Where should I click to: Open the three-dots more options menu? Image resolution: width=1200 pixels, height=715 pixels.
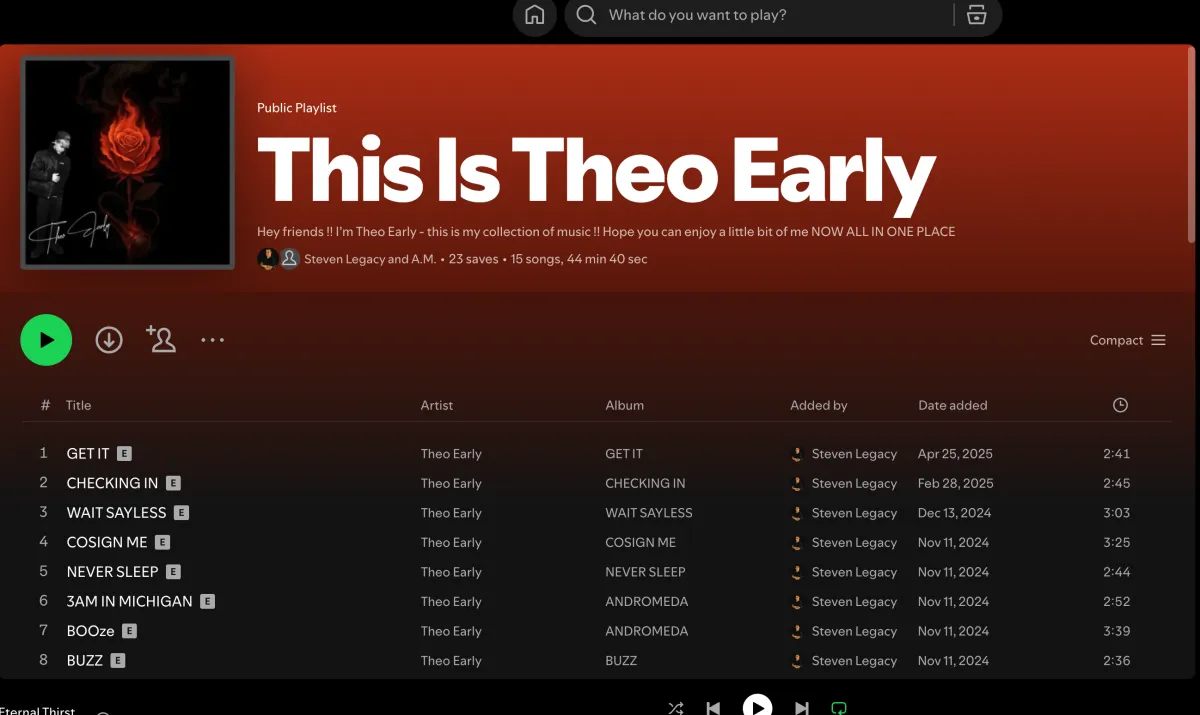(x=212, y=340)
